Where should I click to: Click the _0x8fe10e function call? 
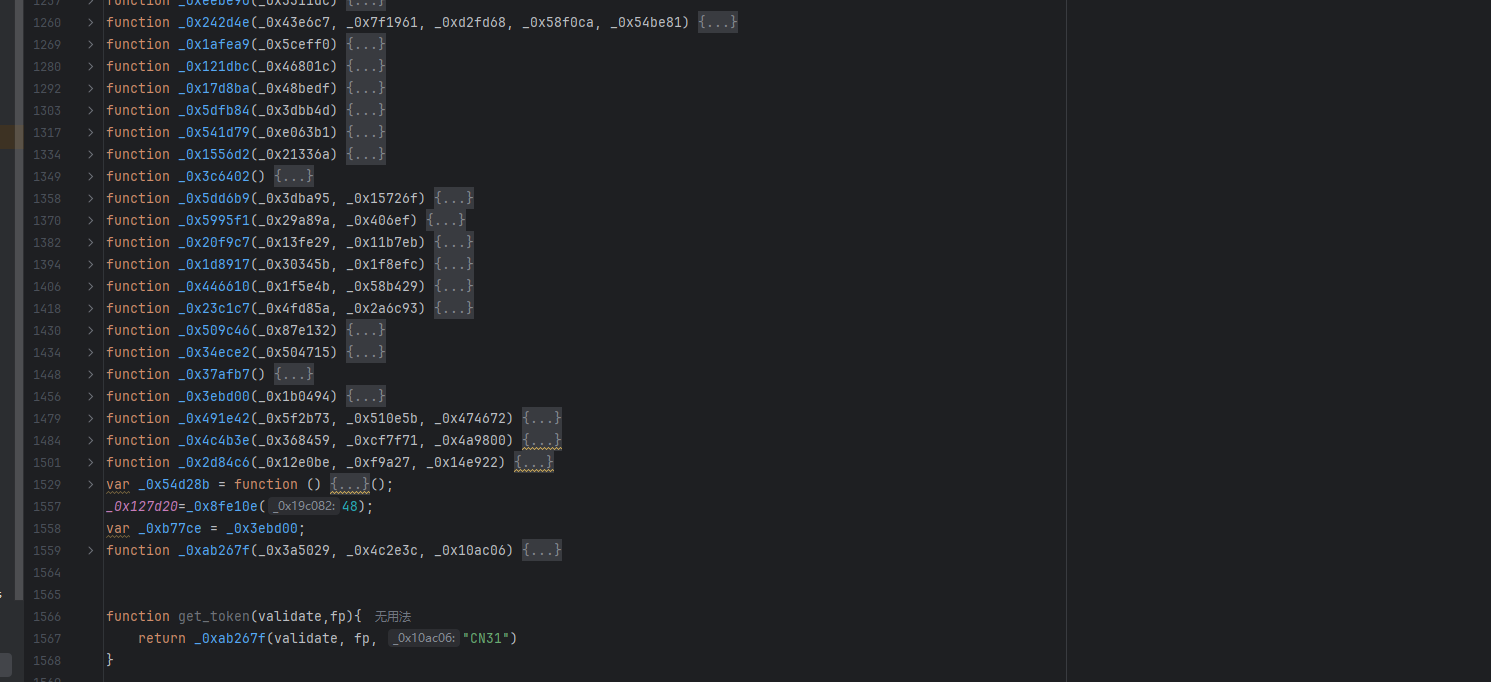click(x=222, y=506)
